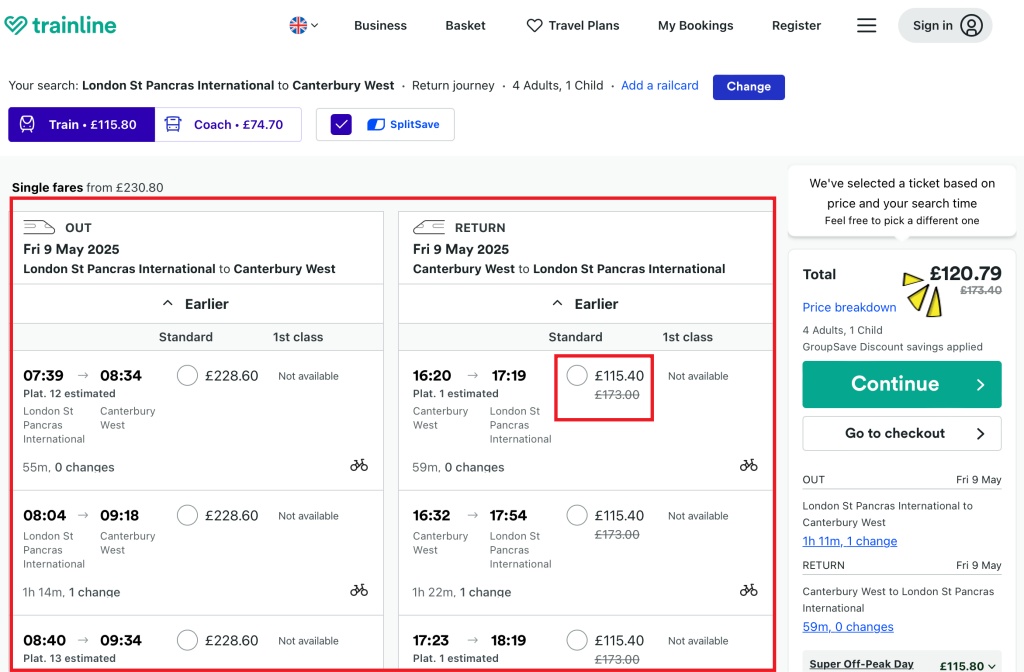Open My Bookings
Viewport: 1024px width, 672px height.
696,25
